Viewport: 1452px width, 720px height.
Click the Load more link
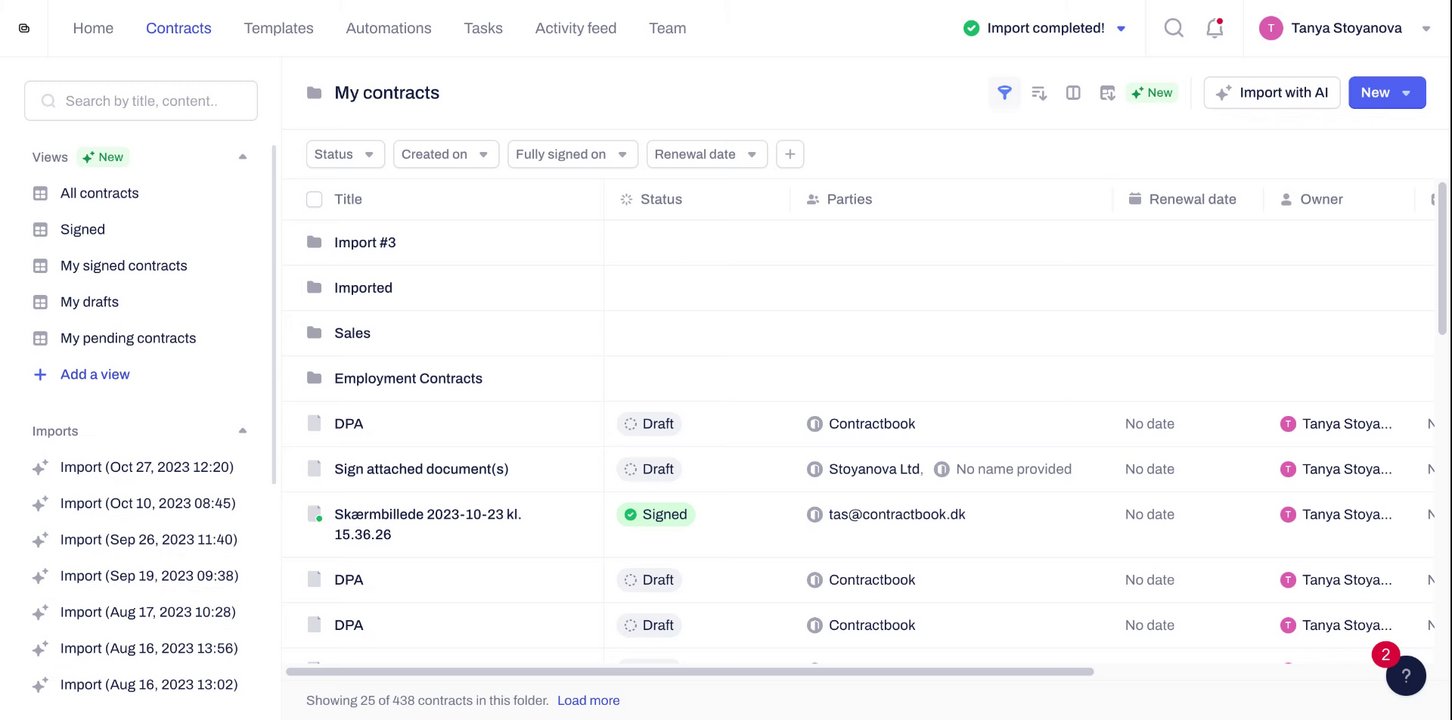tap(588, 700)
